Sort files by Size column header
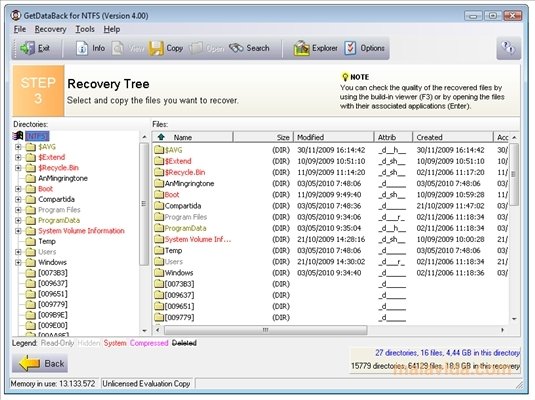Viewport: 535px width, 400px height. [x=263, y=137]
